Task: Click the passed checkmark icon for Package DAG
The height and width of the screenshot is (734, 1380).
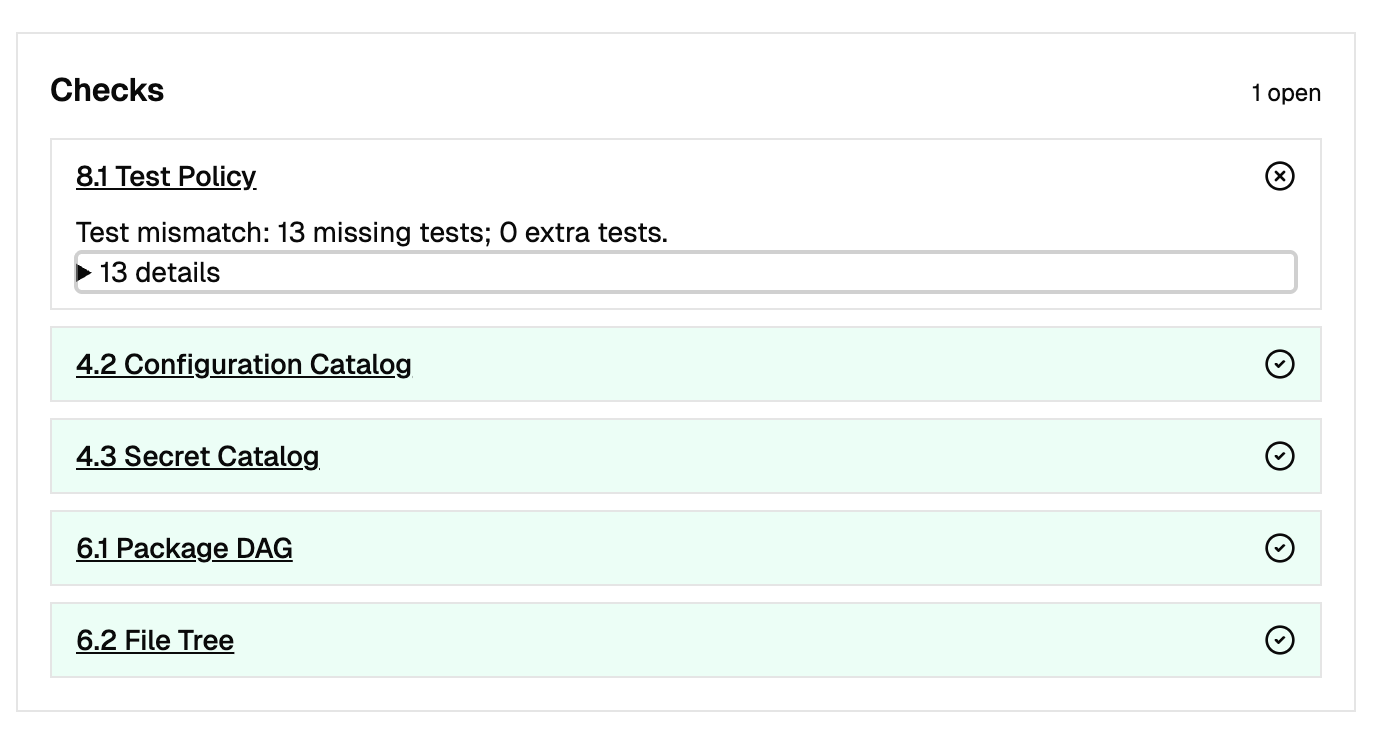Action: (x=1279, y=548)
